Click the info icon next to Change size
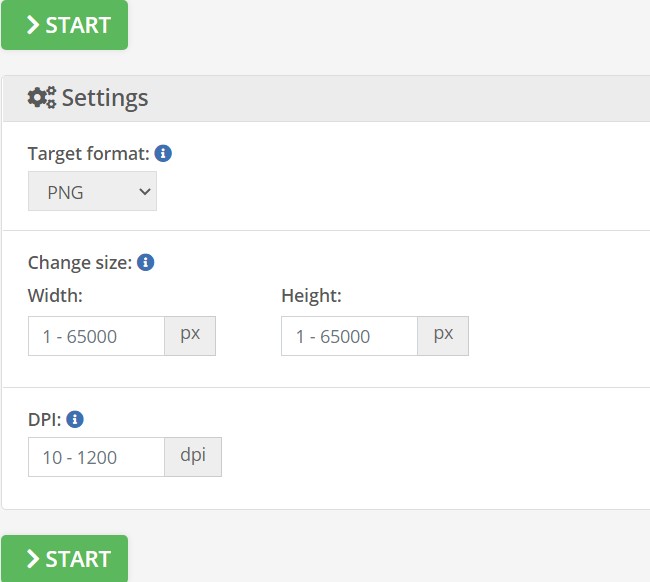 pyautogui.click(x=145, y=263)
